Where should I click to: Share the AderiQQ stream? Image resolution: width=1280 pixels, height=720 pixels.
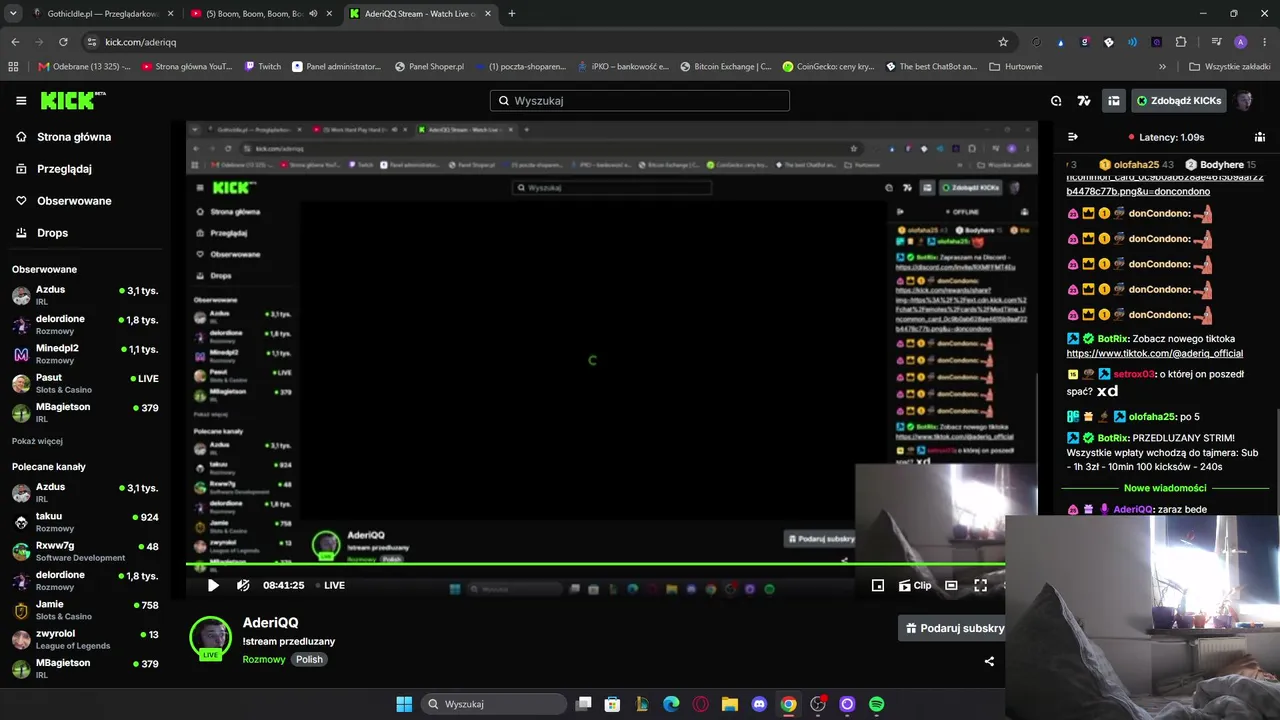pos(989,661)
